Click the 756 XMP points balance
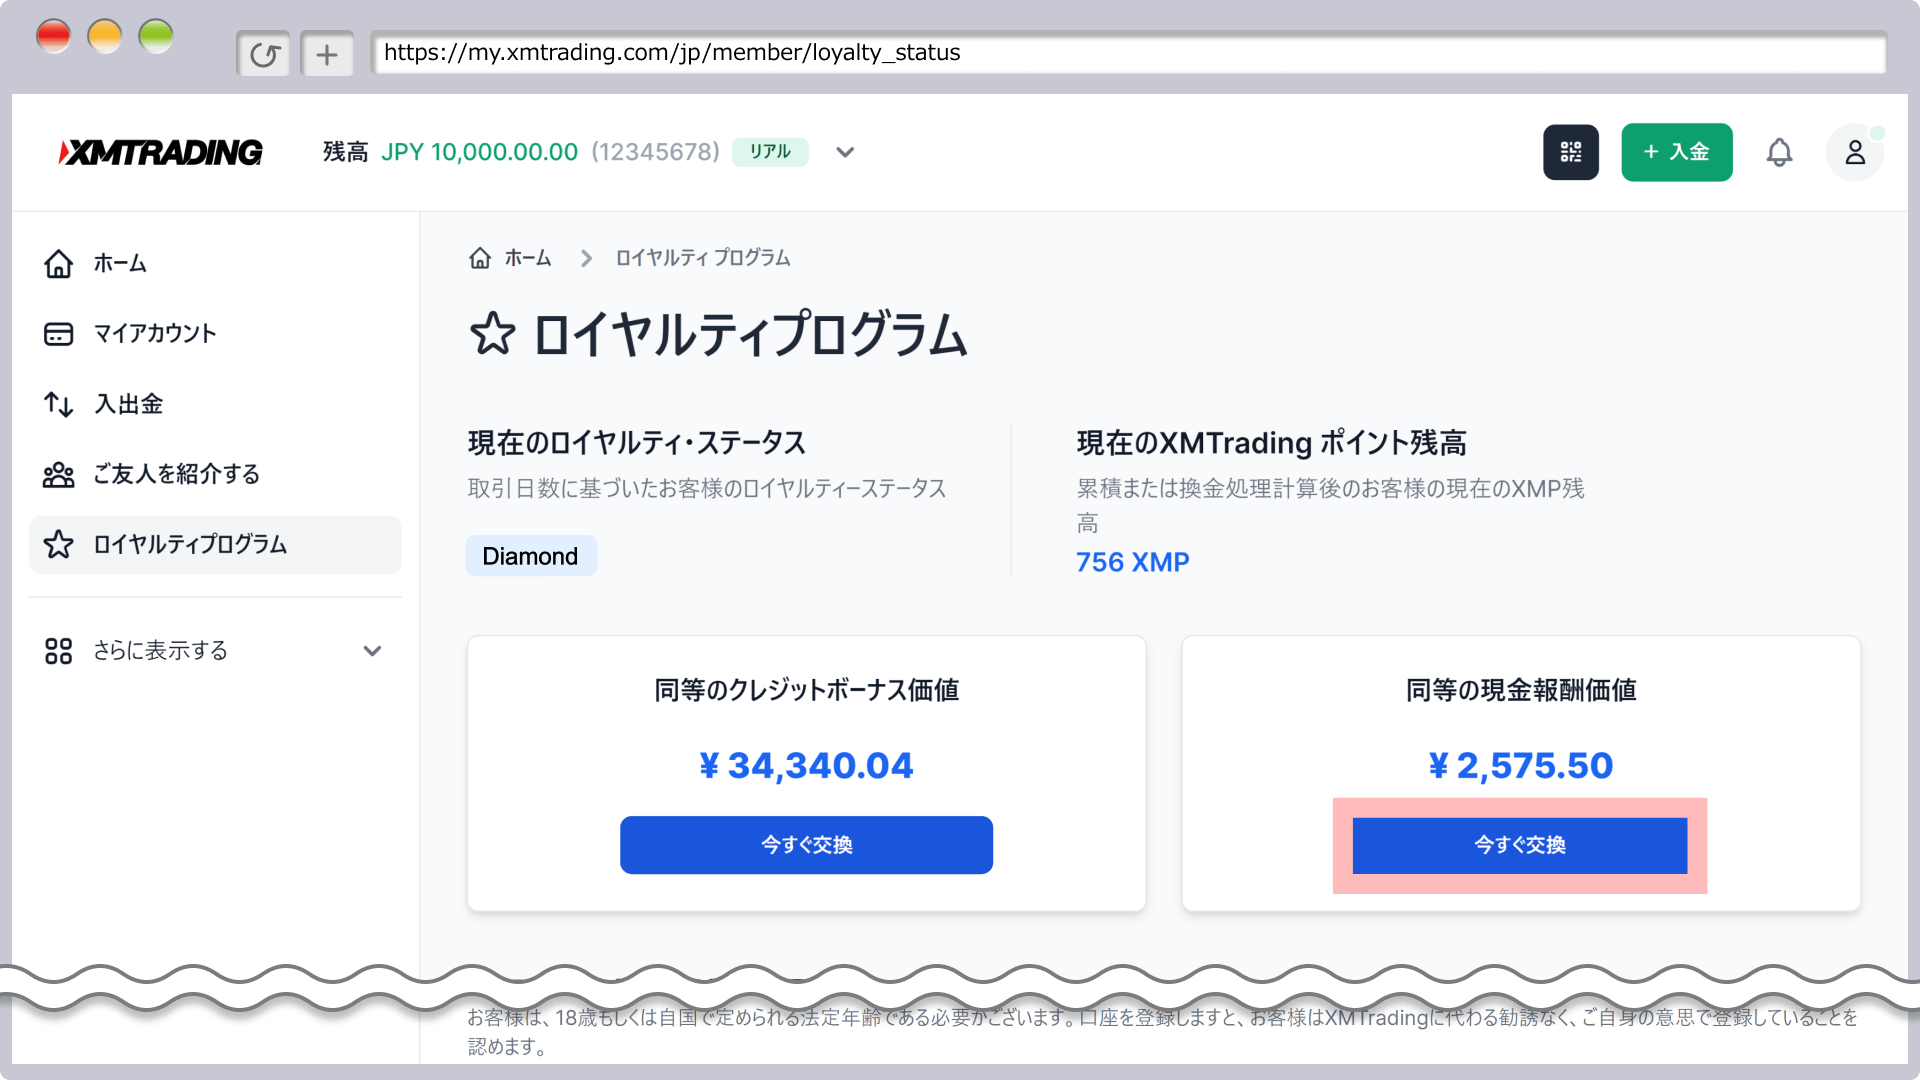The image size is (1920, 1080). tap(1132, 562)
